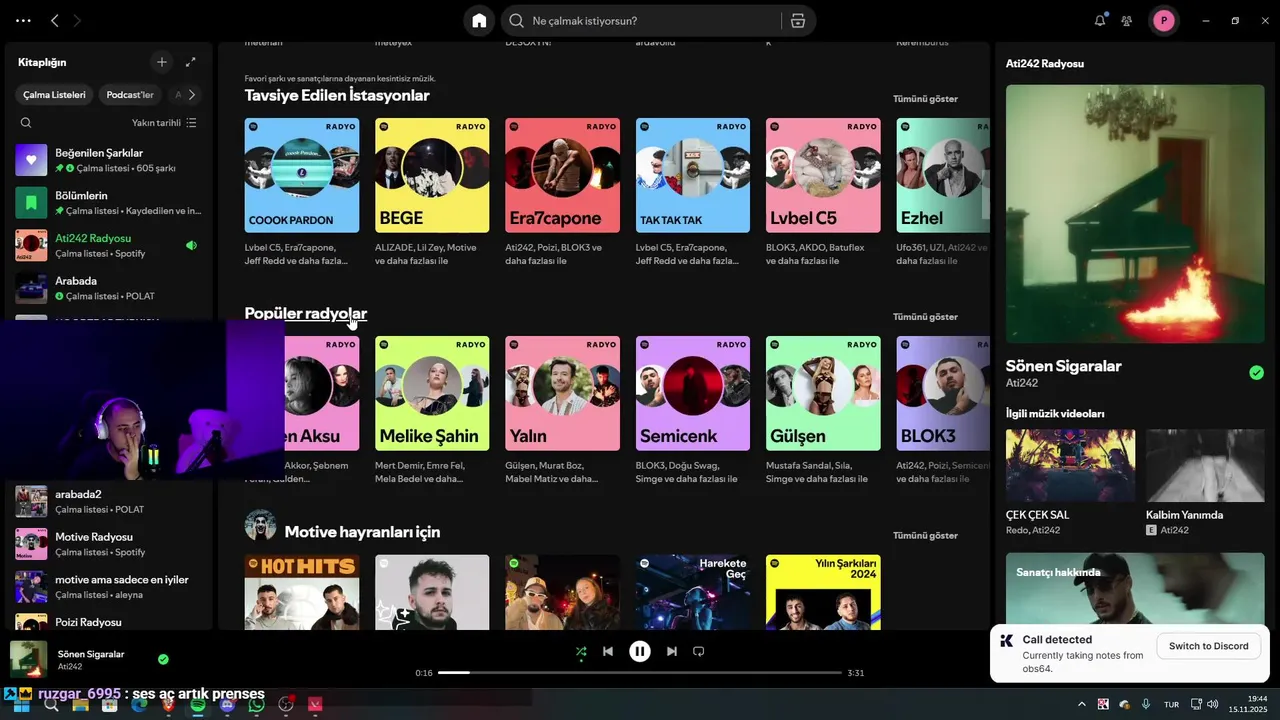Play ÇEK ÇEK SAL music video
Screen dimensions: 1280x720
tap(1070, 466)
